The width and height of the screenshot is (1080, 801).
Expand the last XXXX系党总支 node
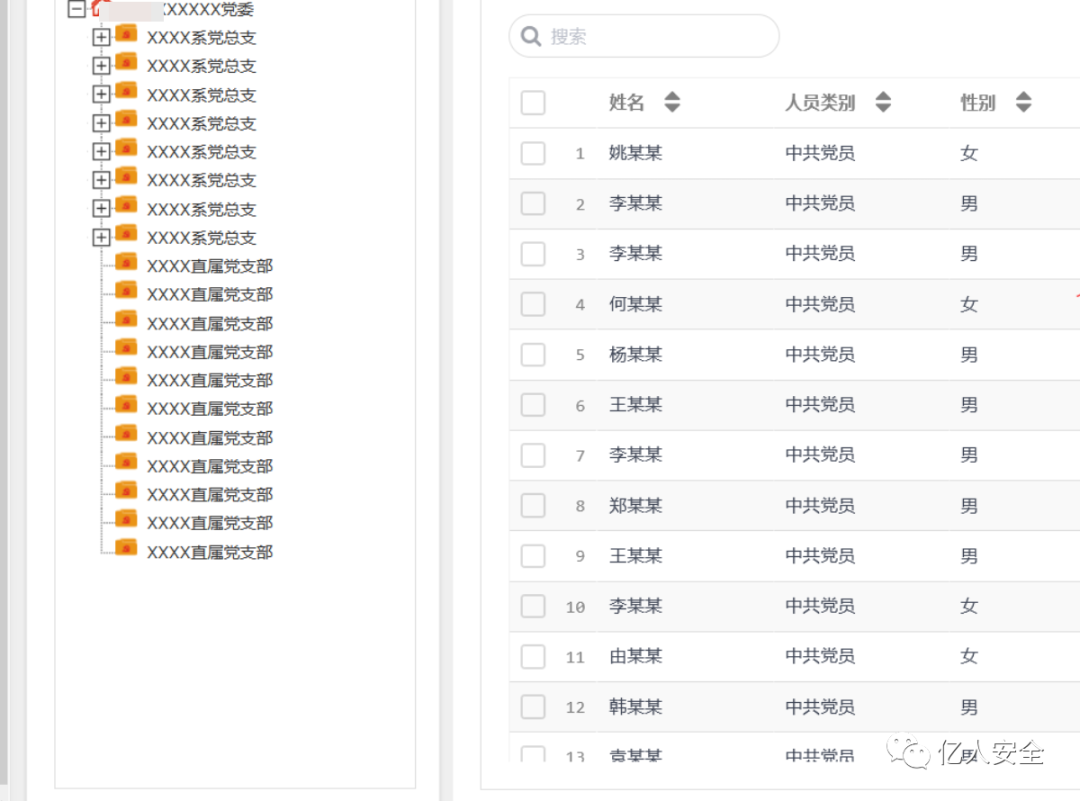pyautogui.click(x=101, y=237)
